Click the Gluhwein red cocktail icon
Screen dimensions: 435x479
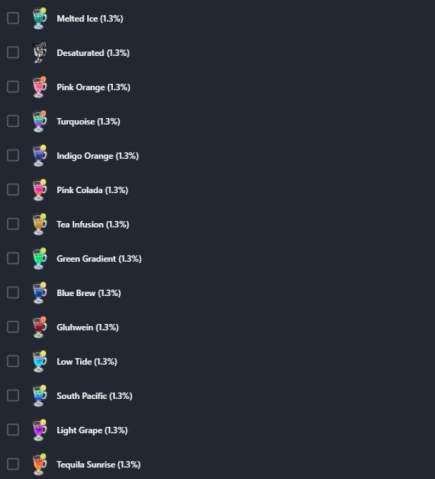point(39,327)
